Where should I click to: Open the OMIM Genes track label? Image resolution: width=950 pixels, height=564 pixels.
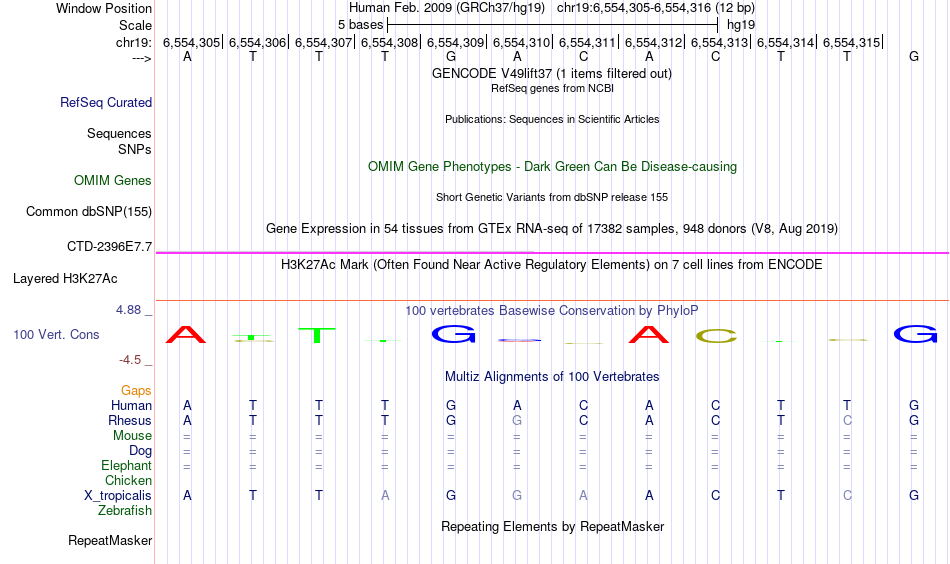pyautogui.click(x=112, y=181)
